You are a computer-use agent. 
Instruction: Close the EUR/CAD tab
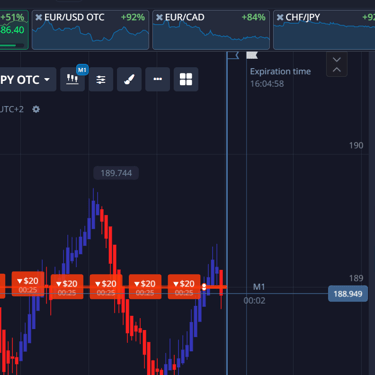click(x=159, y=17)
